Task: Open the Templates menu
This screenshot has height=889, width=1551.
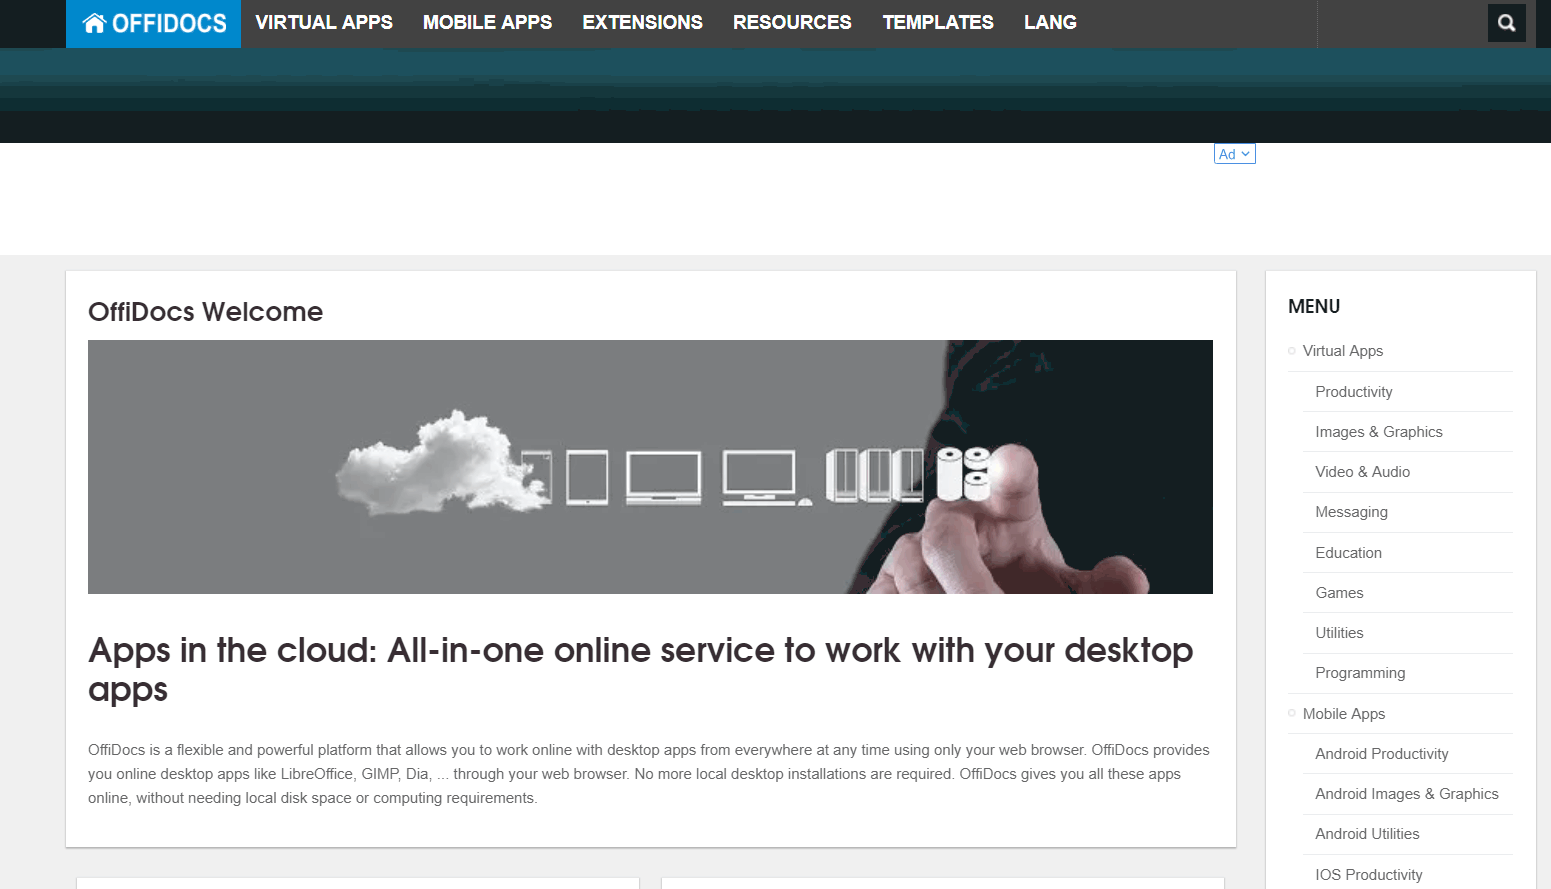Action: (x=938, y=22)
